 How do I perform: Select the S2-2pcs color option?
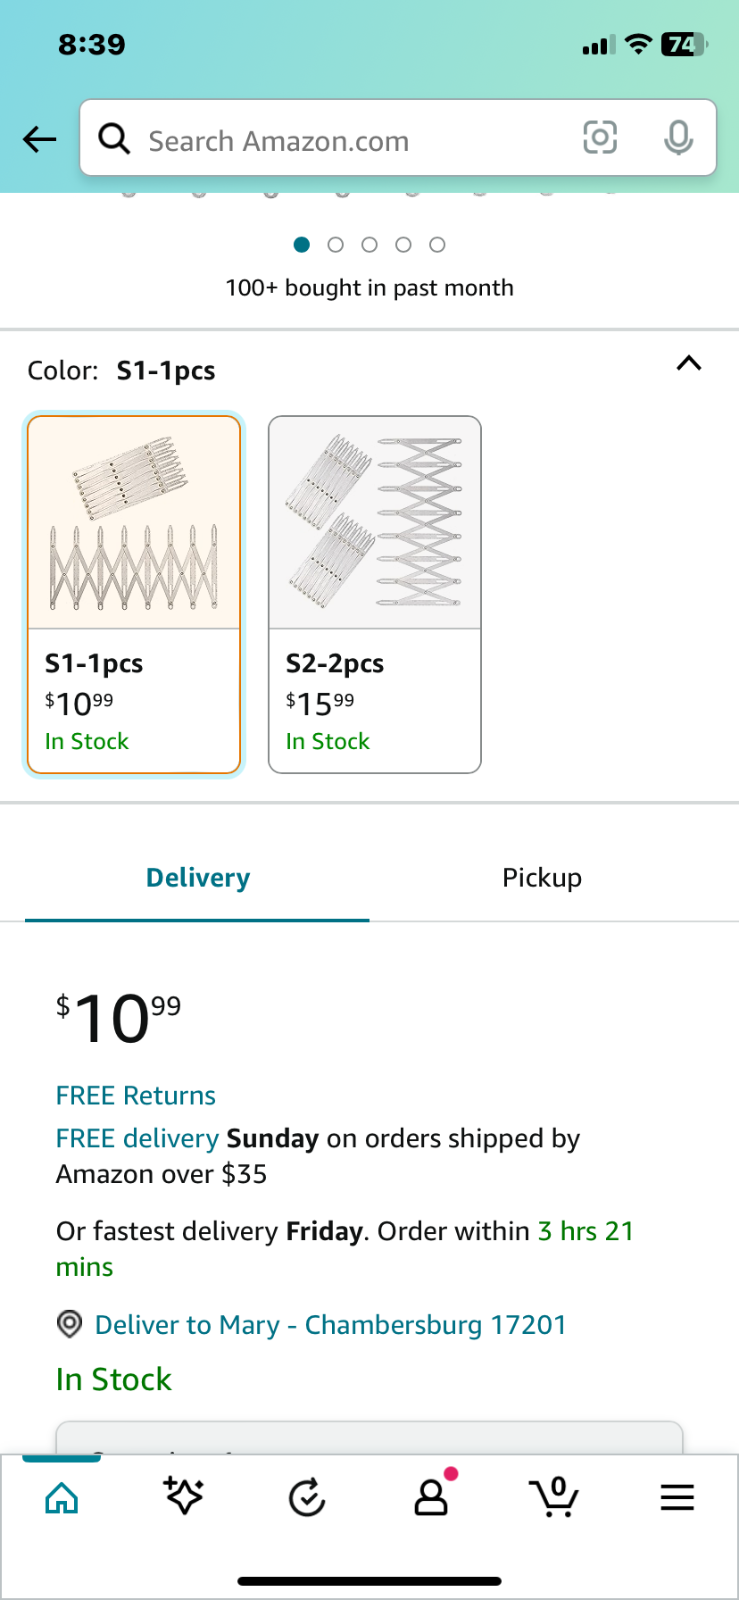(375, 594)
